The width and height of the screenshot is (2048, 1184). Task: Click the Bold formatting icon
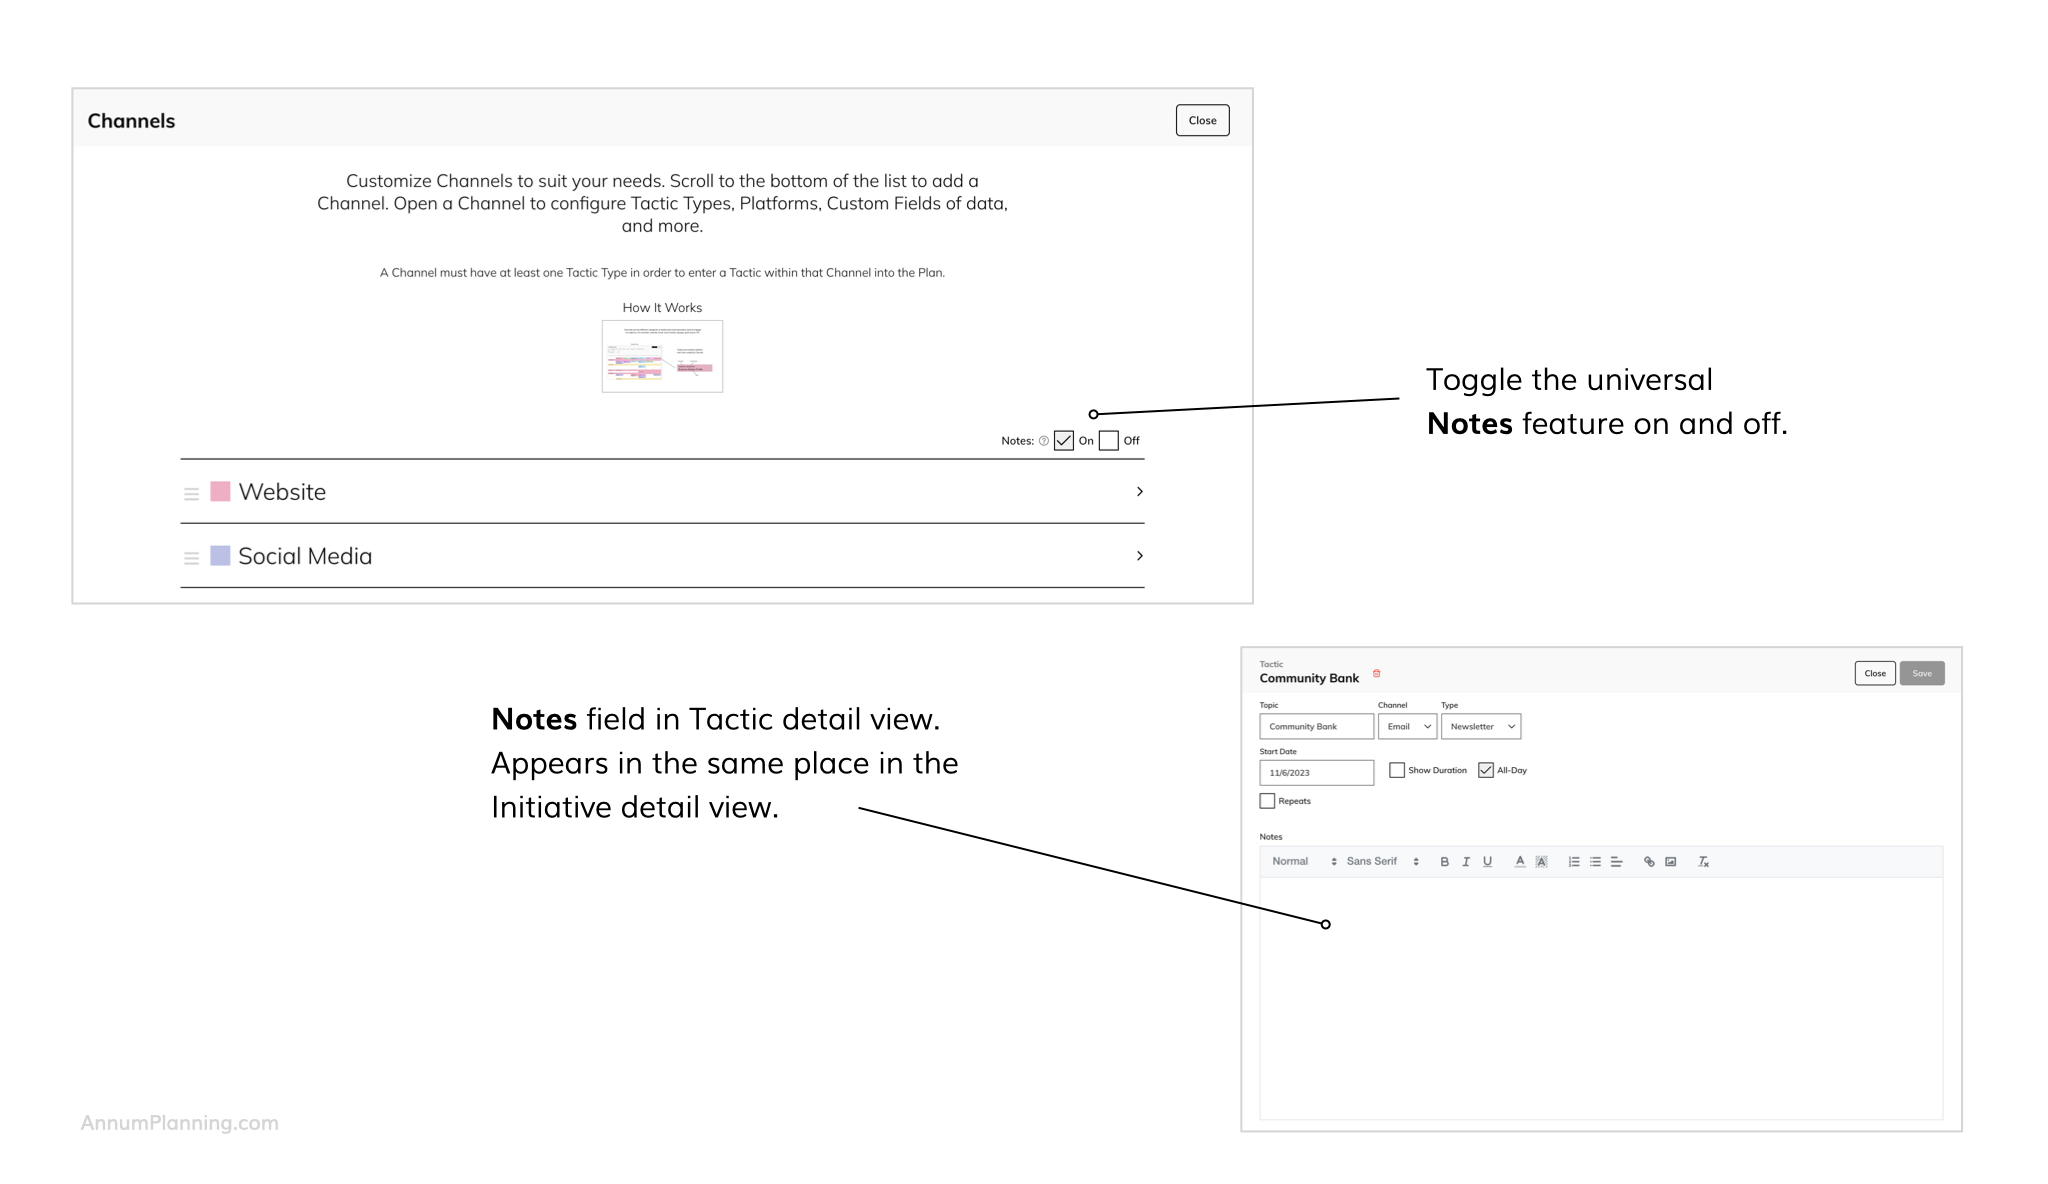point(1444,862)
